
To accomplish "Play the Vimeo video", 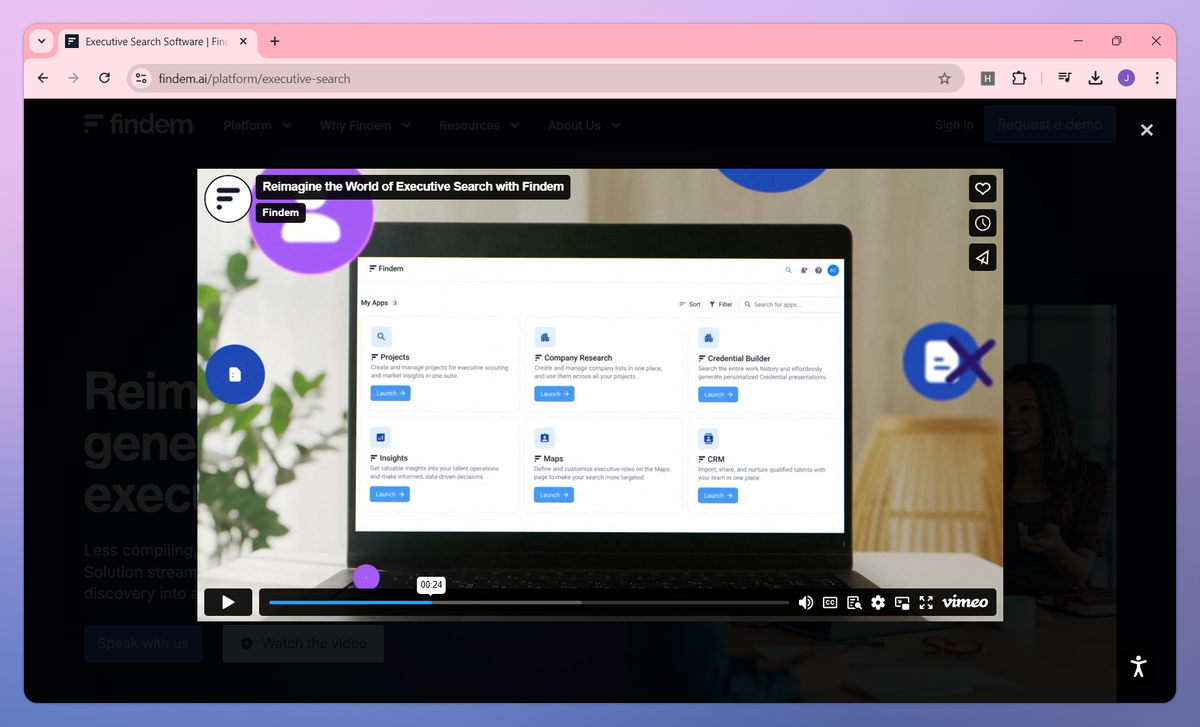I will (x=228, y=602).
